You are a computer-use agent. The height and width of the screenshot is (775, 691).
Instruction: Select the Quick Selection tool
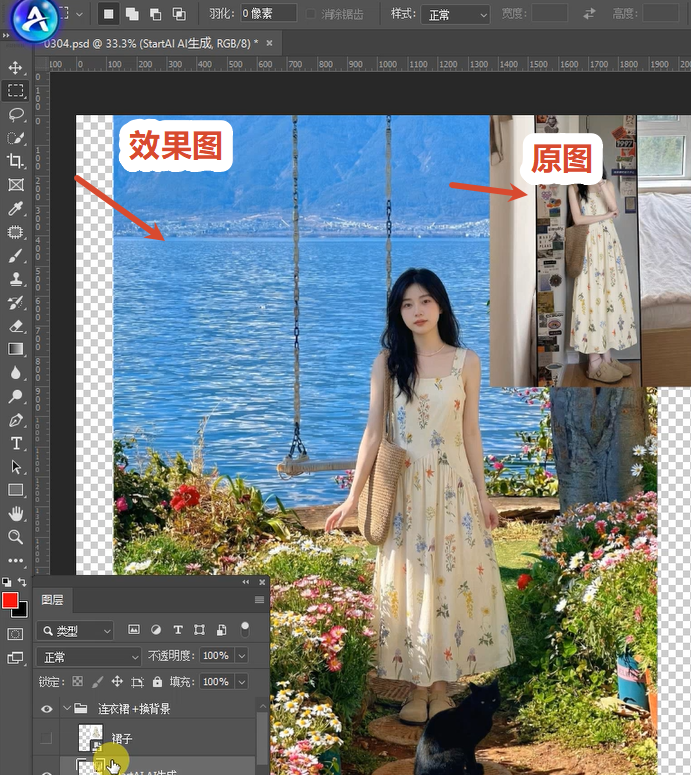(x=15, y=138)
